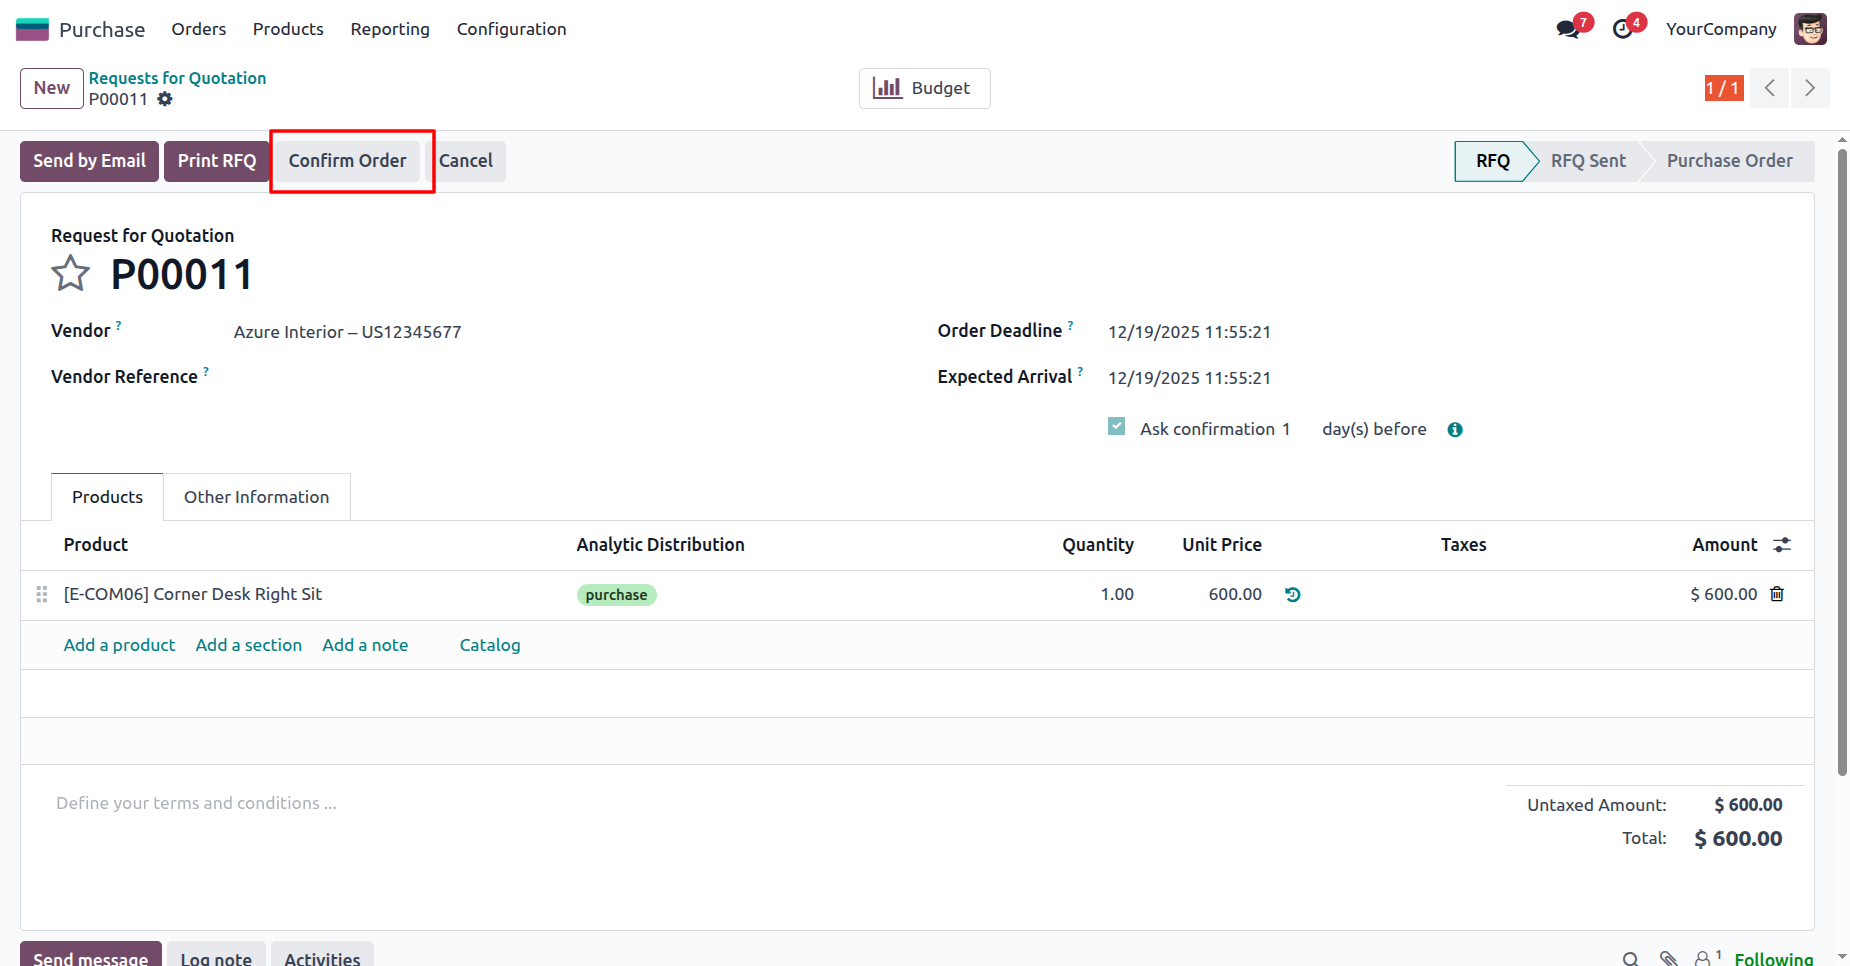Open the user avatar menu
Viewport: 1850px width, 966px height.
pyautogui.click(x=1810, y=29)
